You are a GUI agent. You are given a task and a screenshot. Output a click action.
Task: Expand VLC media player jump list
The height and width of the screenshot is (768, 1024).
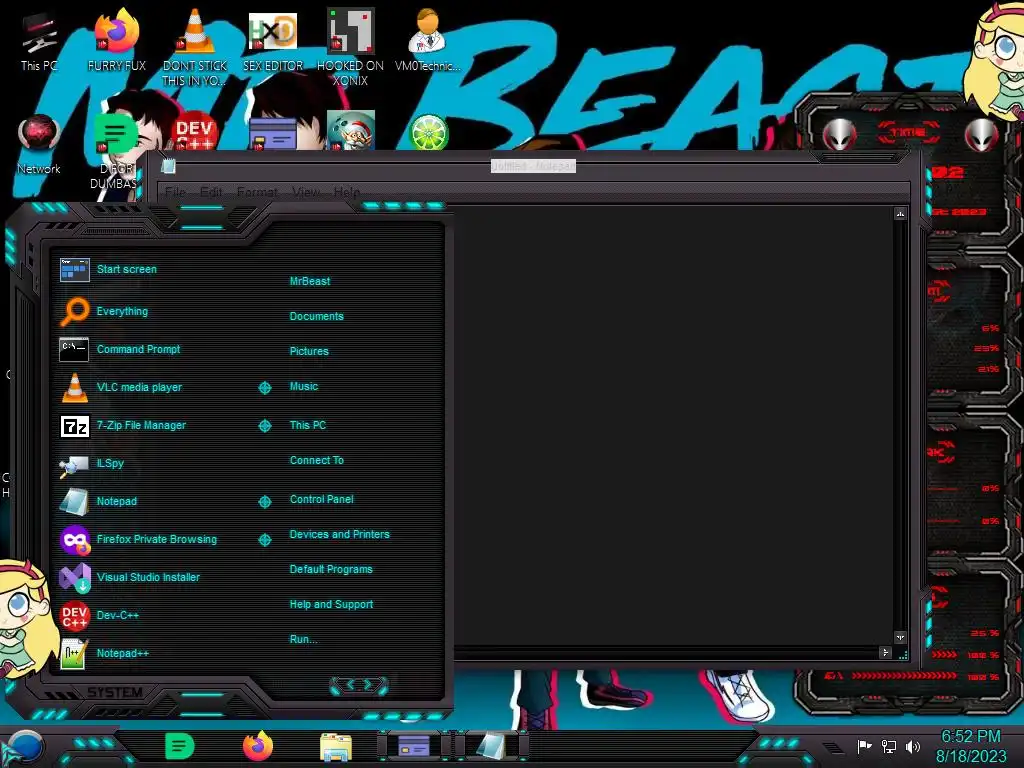[264, 388]
